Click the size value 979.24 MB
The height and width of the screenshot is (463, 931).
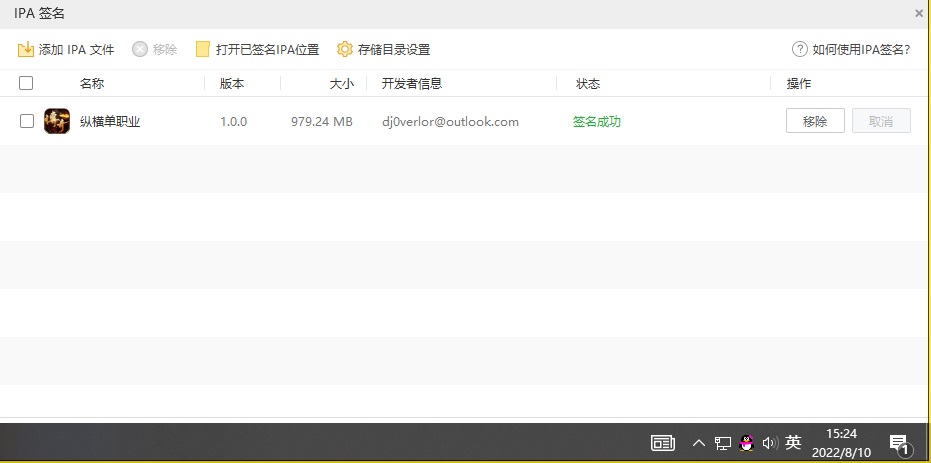point(322,122)
